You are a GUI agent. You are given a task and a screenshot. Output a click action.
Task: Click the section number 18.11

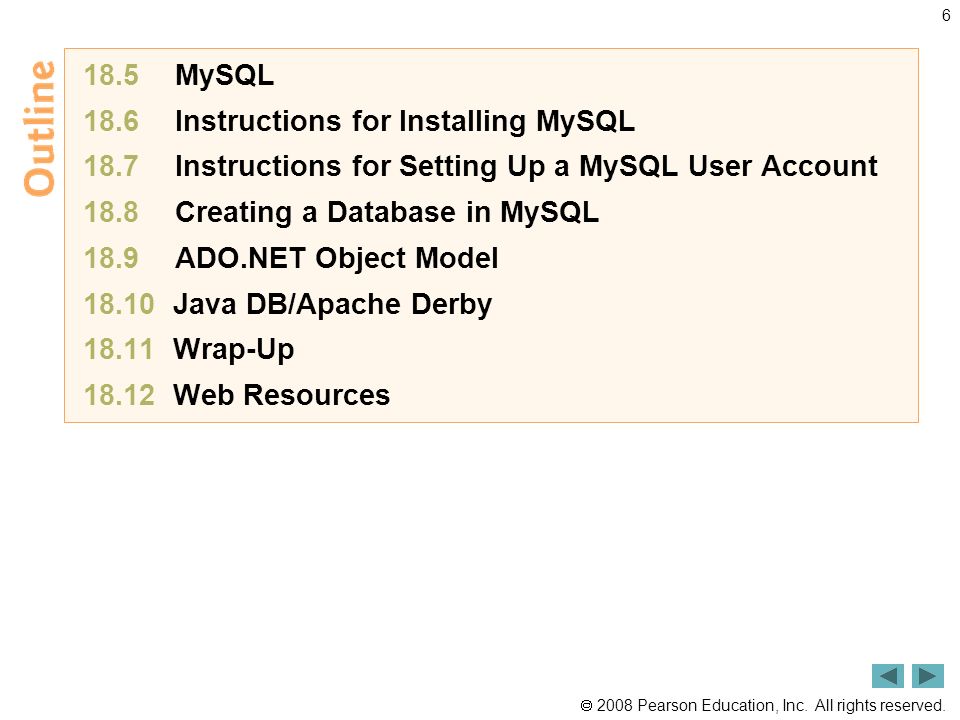point(118,350)
